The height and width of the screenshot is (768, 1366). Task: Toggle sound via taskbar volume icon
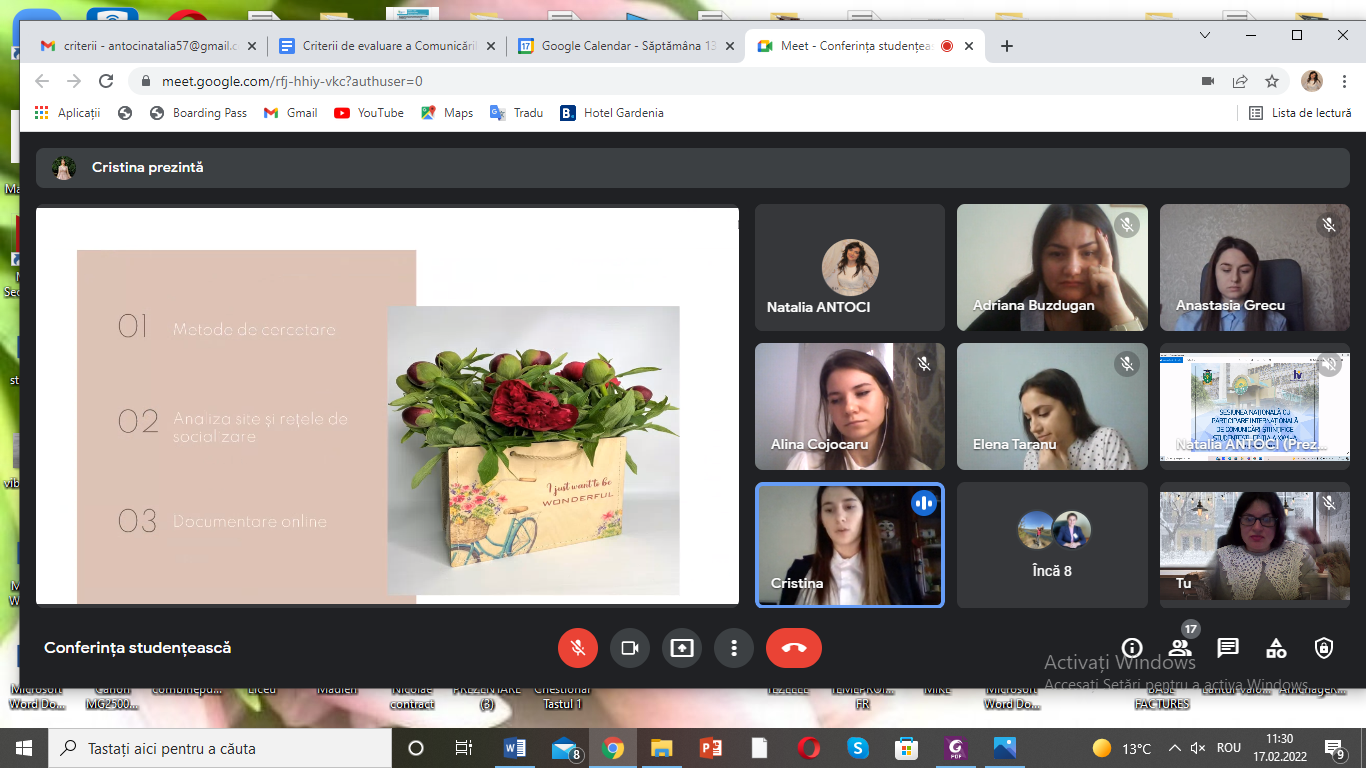tap(1198, 748)
